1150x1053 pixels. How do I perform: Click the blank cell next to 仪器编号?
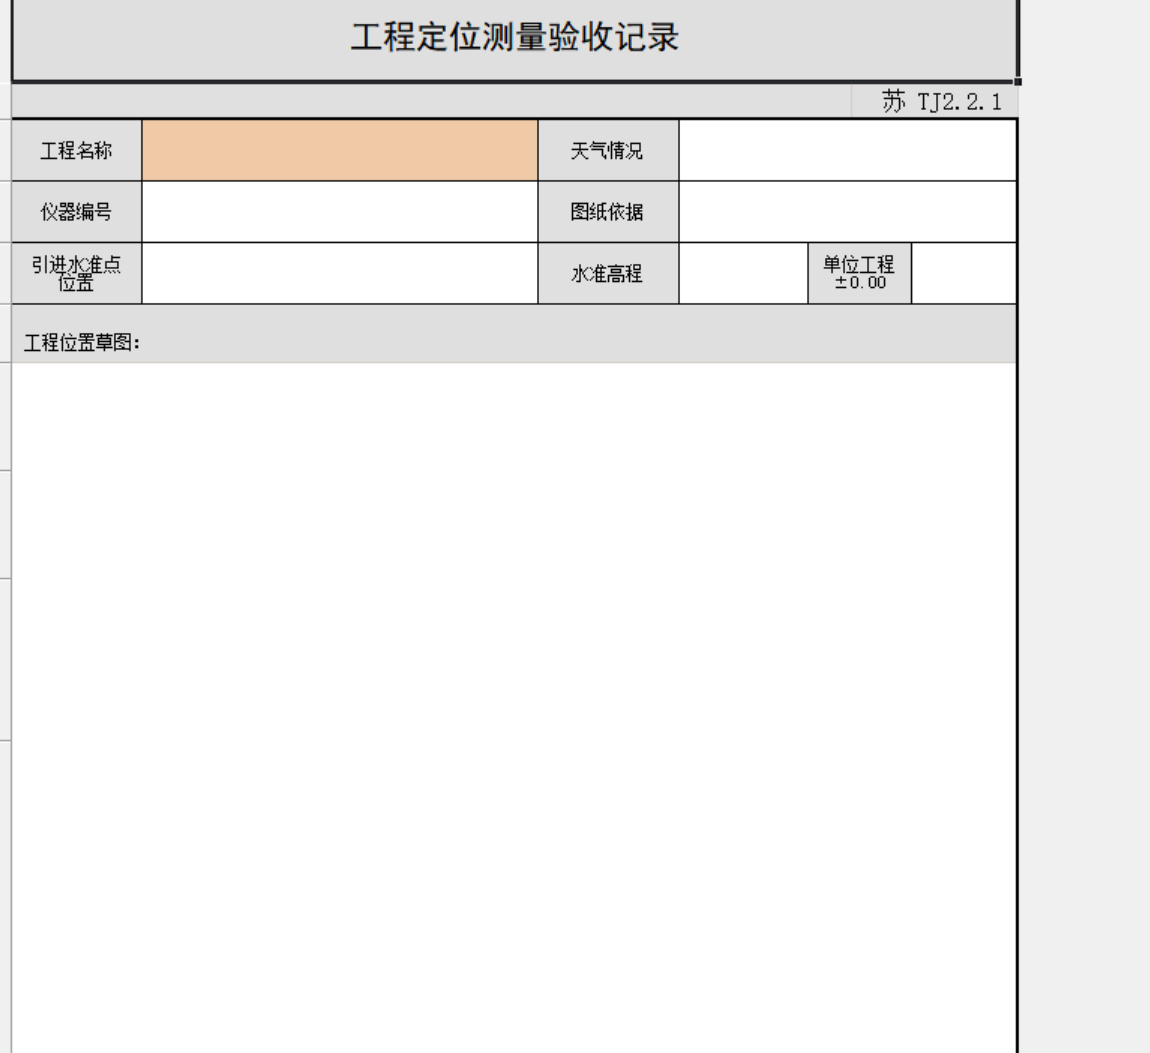pyautogui.click(x=340, y=212)
